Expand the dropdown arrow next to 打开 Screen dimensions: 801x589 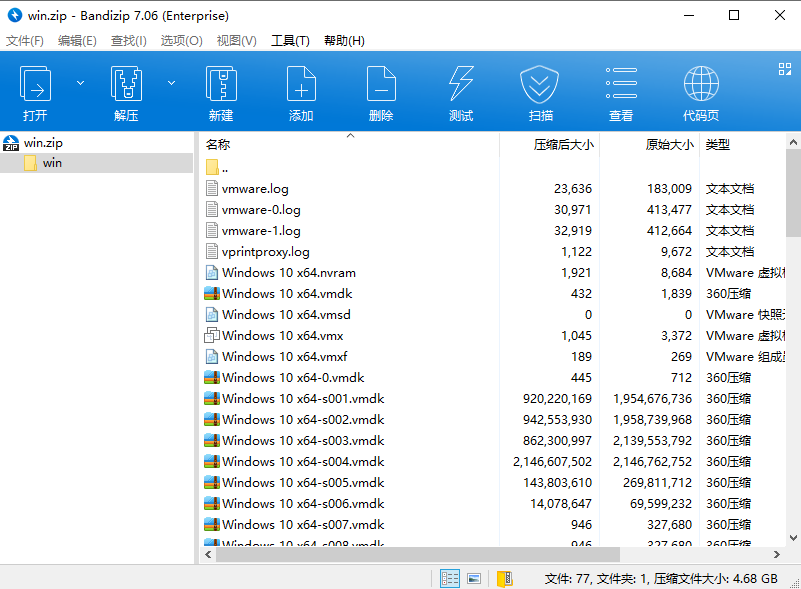80,83
